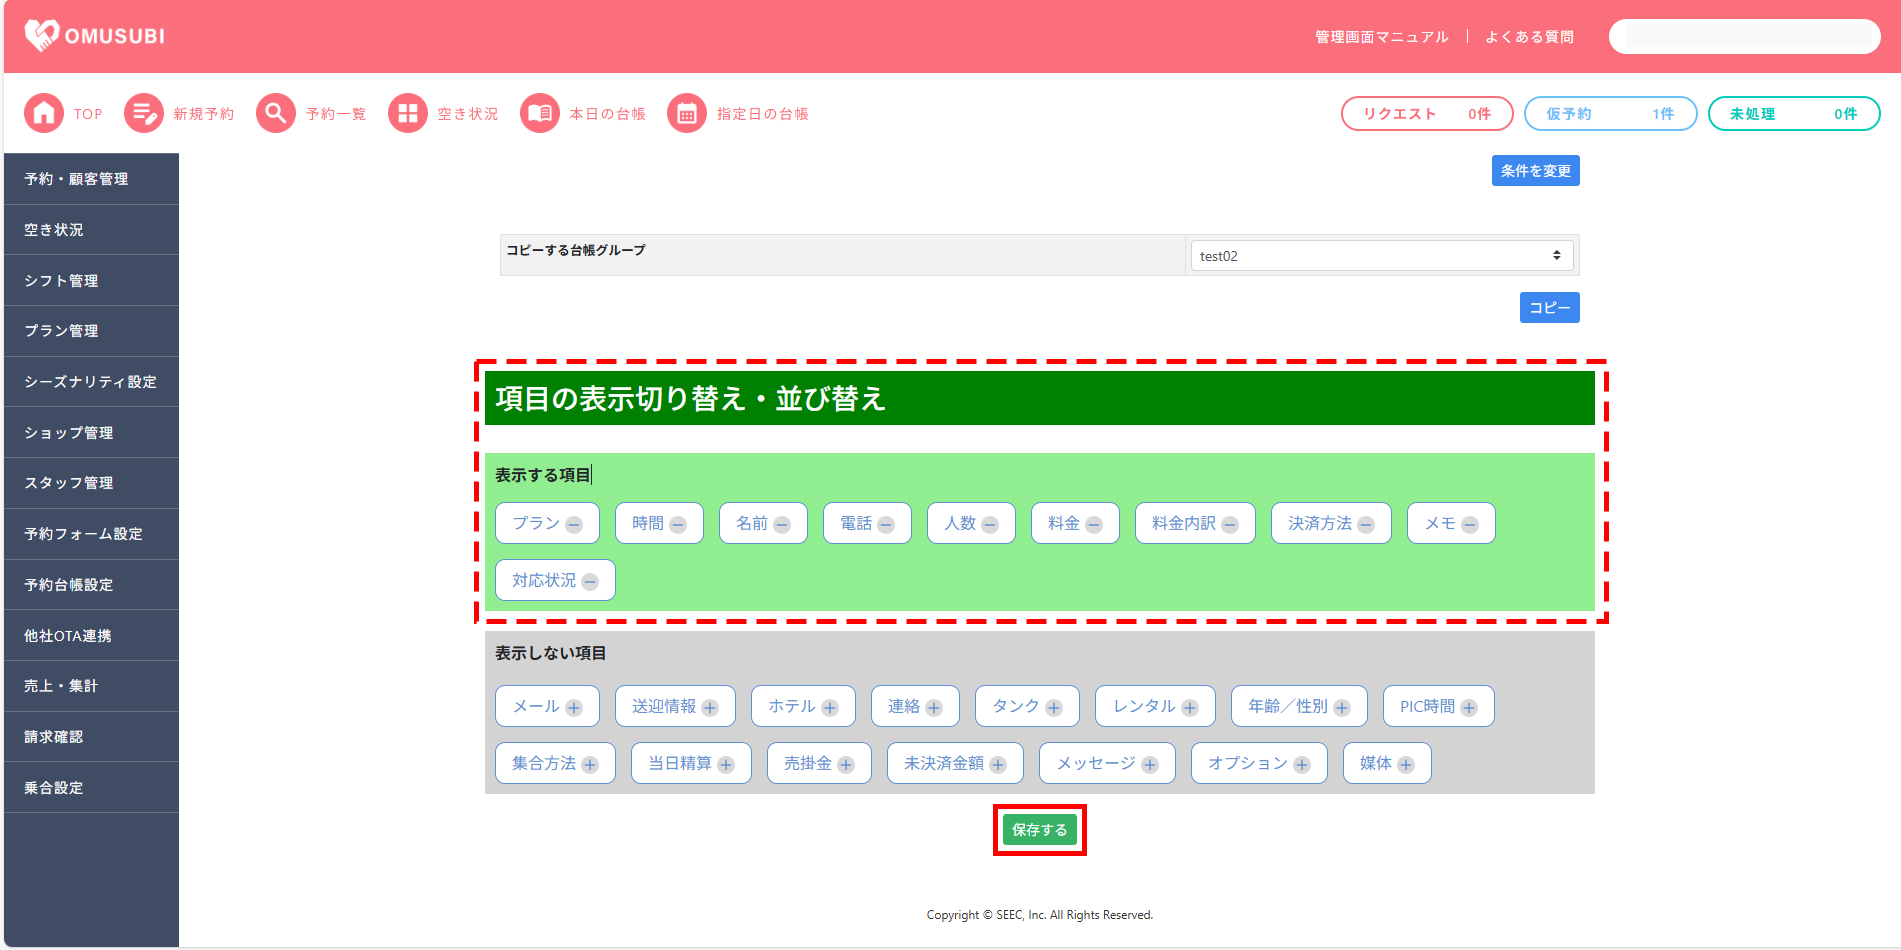Open the 仮予約 1件 status pill
The image size is (1901, 950).
pyautogui.click(x=1609, y=114)
